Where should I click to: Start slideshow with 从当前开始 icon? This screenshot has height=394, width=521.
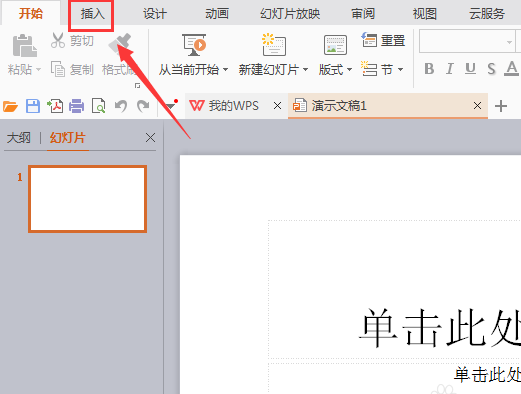click(x=194, y=45)
